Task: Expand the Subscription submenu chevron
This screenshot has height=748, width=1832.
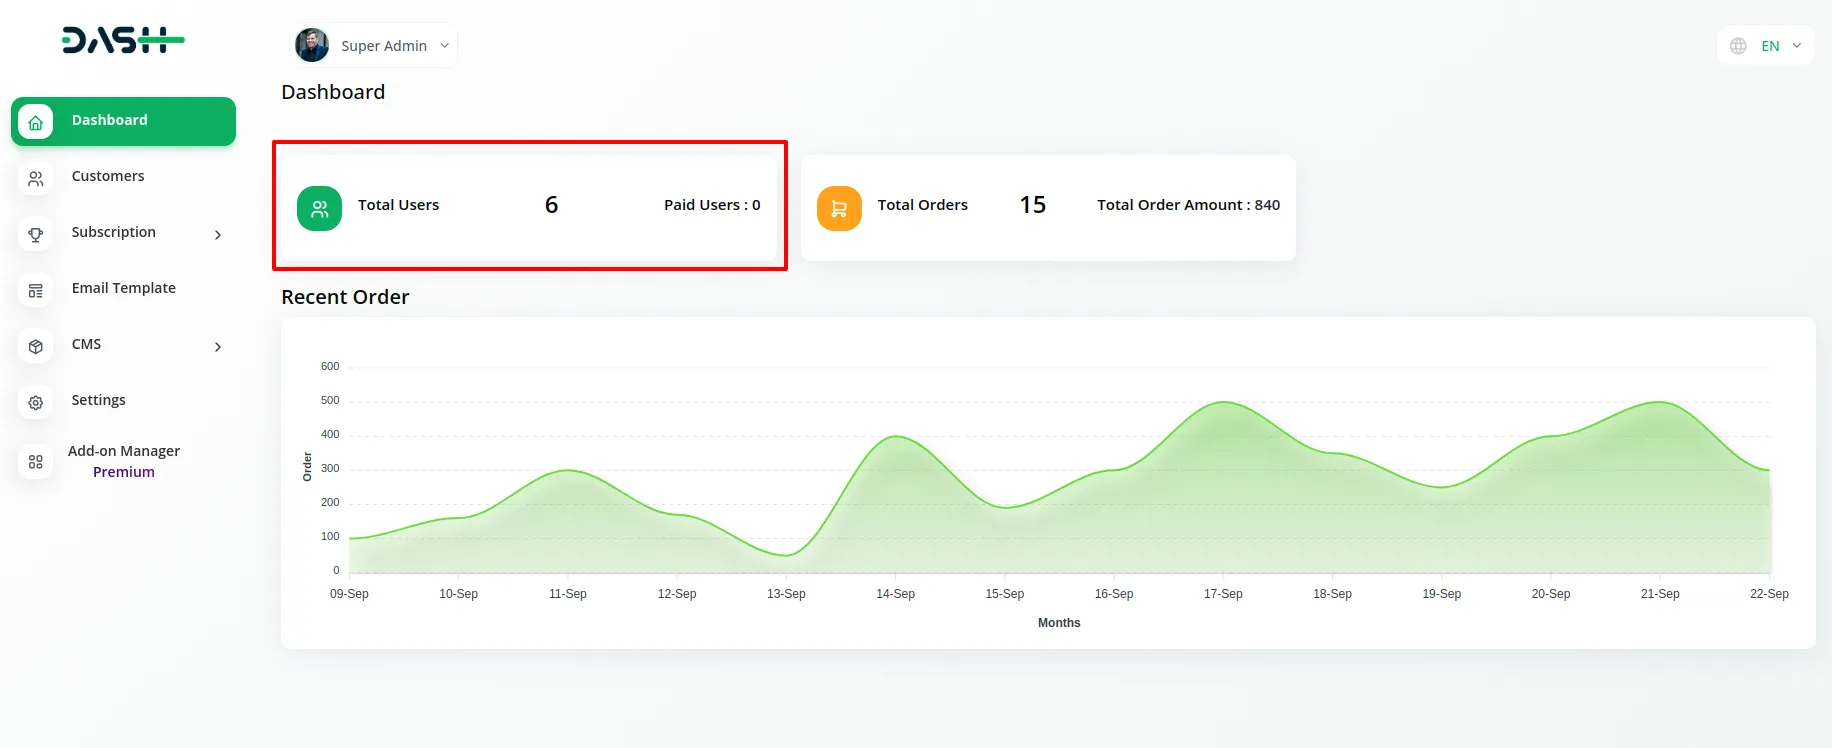Action: click(218, 235)
